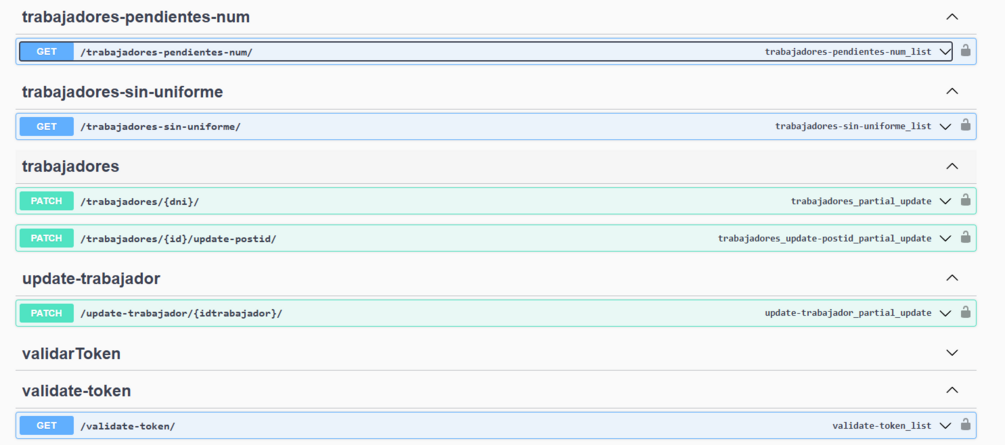
Task: Click GET button for /validate-token/
Action: (x=46, y=426)
